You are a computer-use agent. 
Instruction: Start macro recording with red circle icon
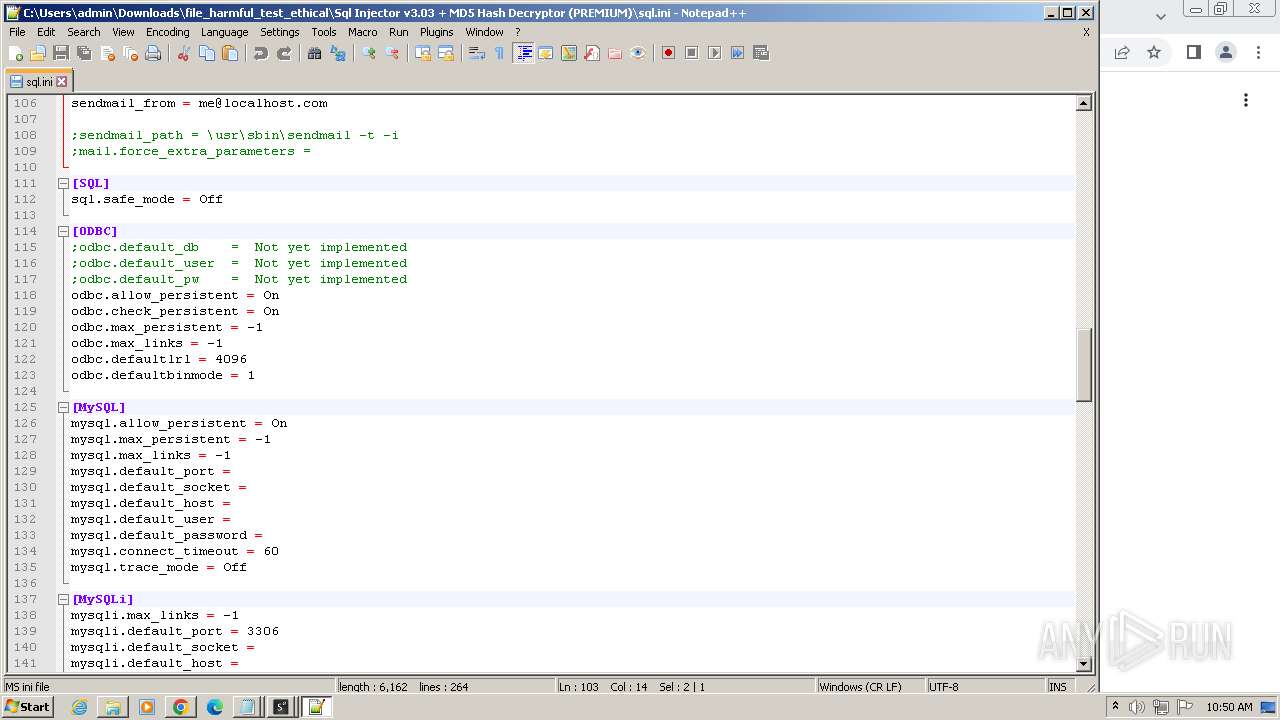pos(669,53)
